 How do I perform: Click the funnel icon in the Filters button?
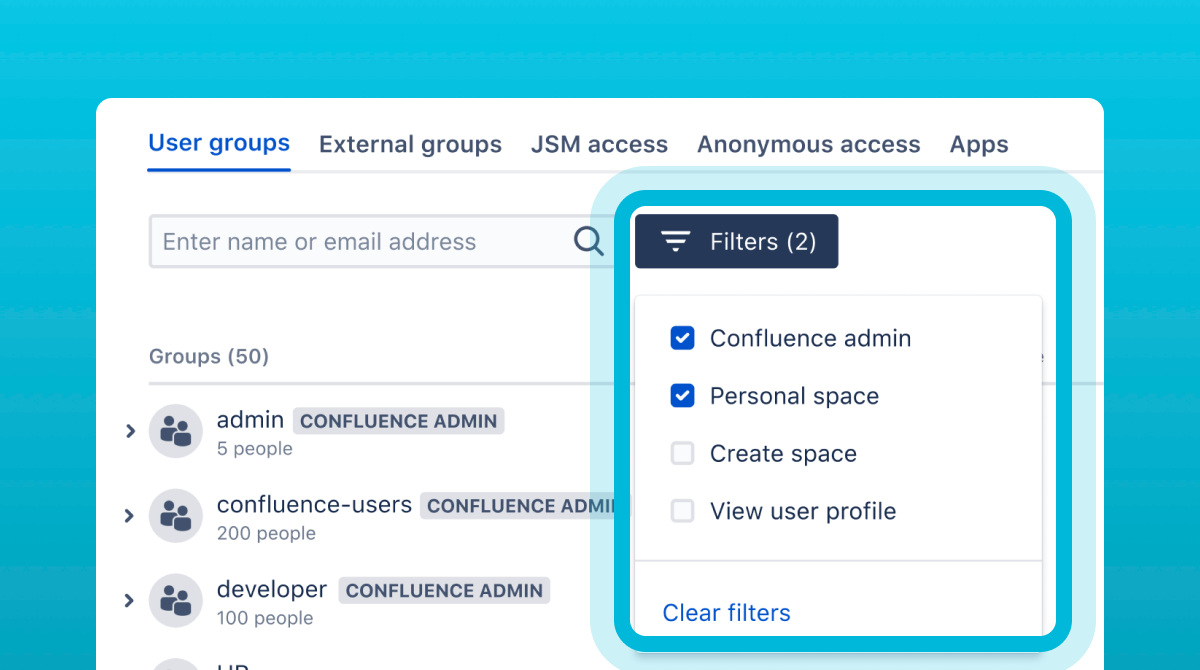pyautogui.click(x=675, y=241)
